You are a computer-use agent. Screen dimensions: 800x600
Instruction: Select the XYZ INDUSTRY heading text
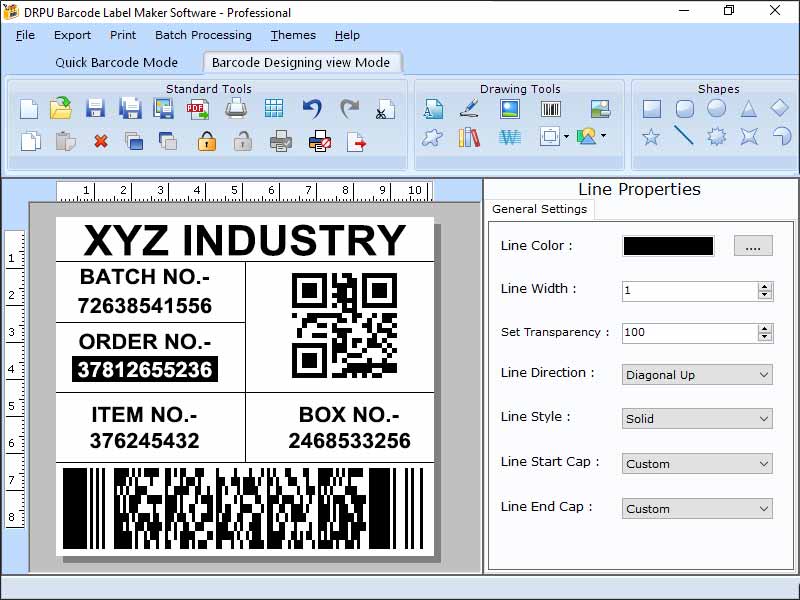[x=245, y=240]
